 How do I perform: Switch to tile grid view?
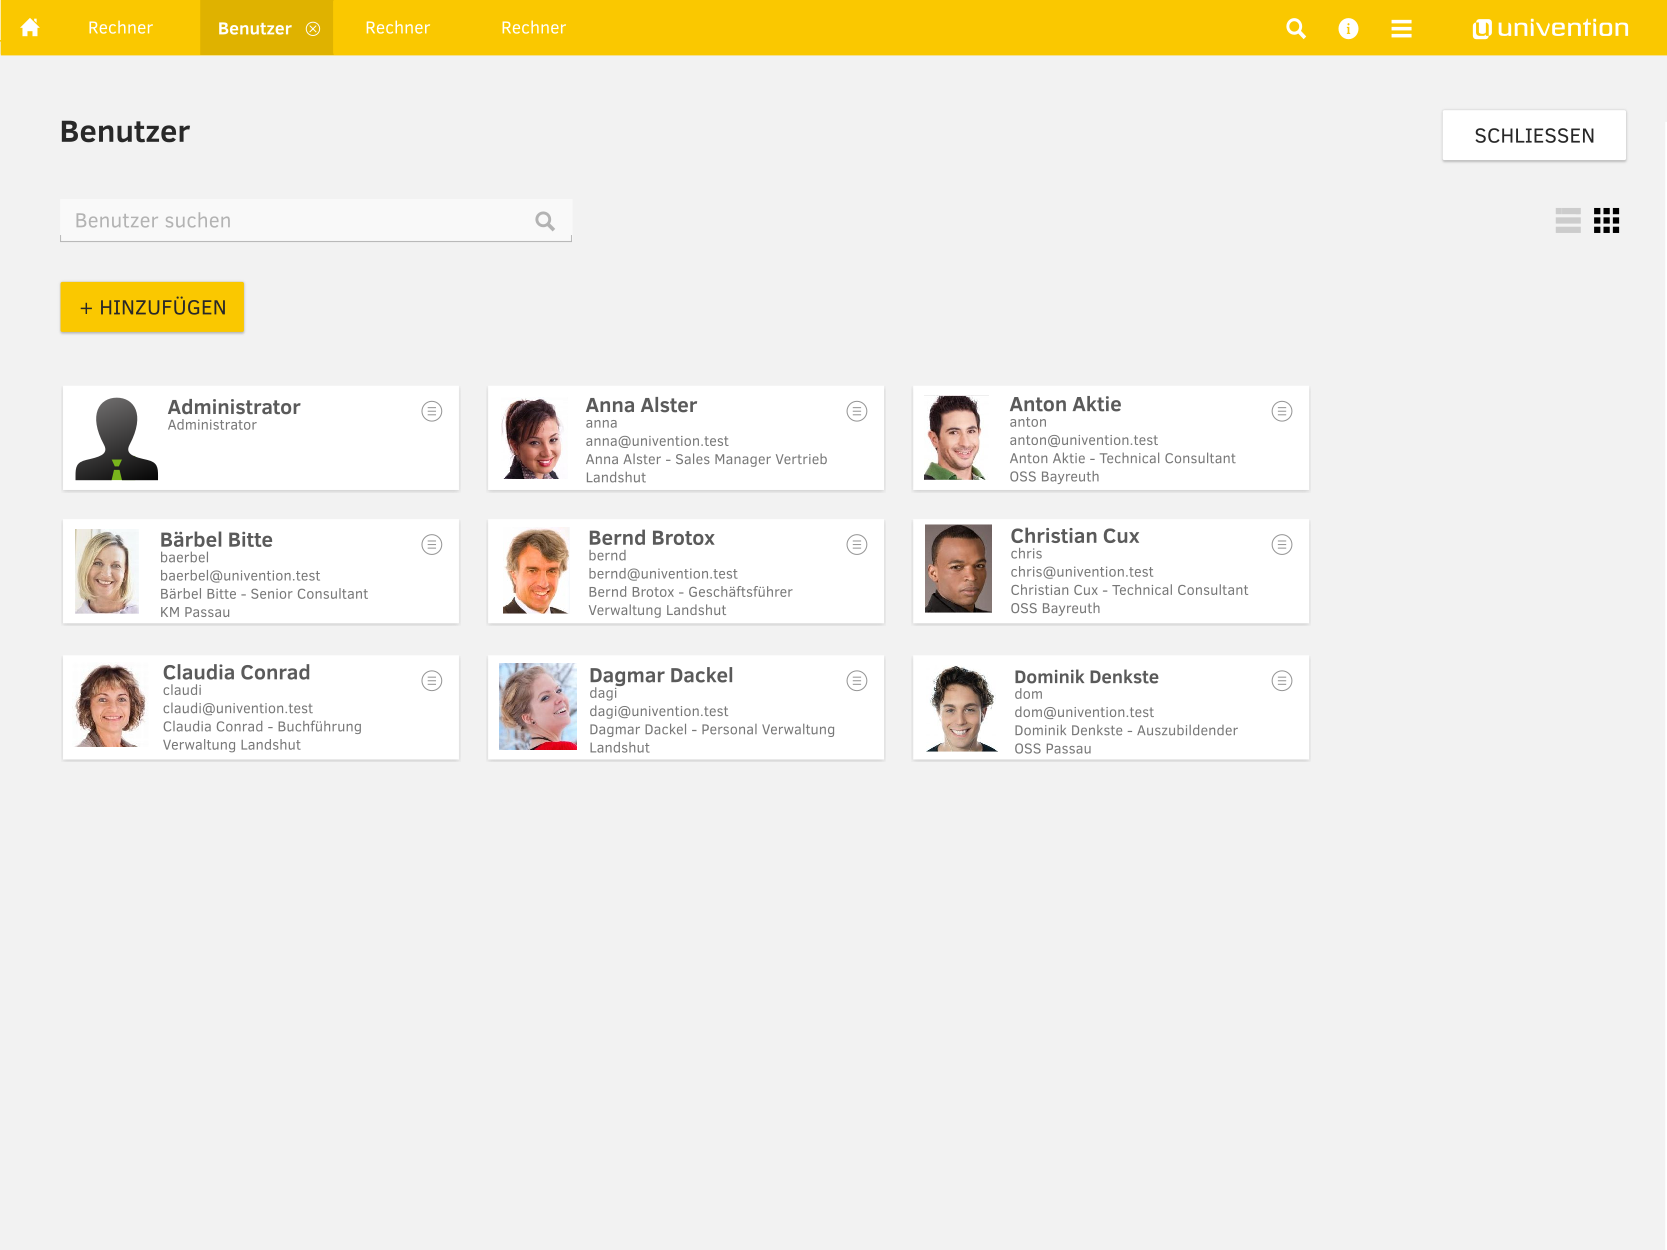(1606, 220)
